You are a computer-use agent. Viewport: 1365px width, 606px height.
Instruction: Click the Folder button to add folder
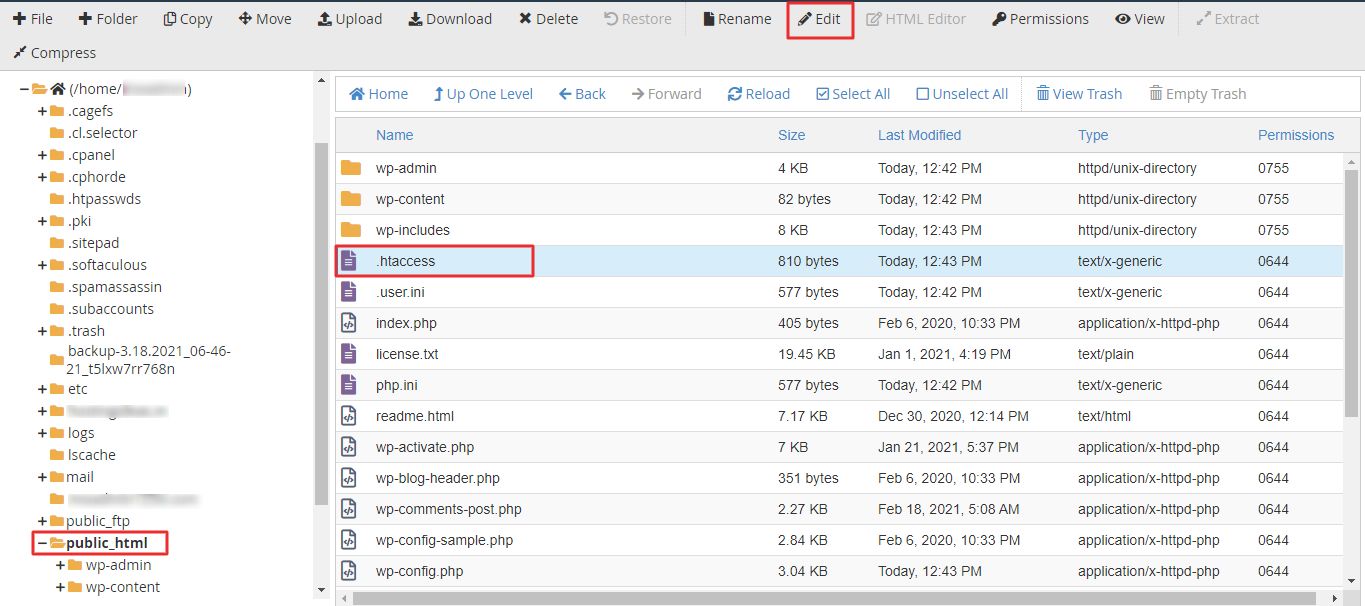[x=108, y=19]
